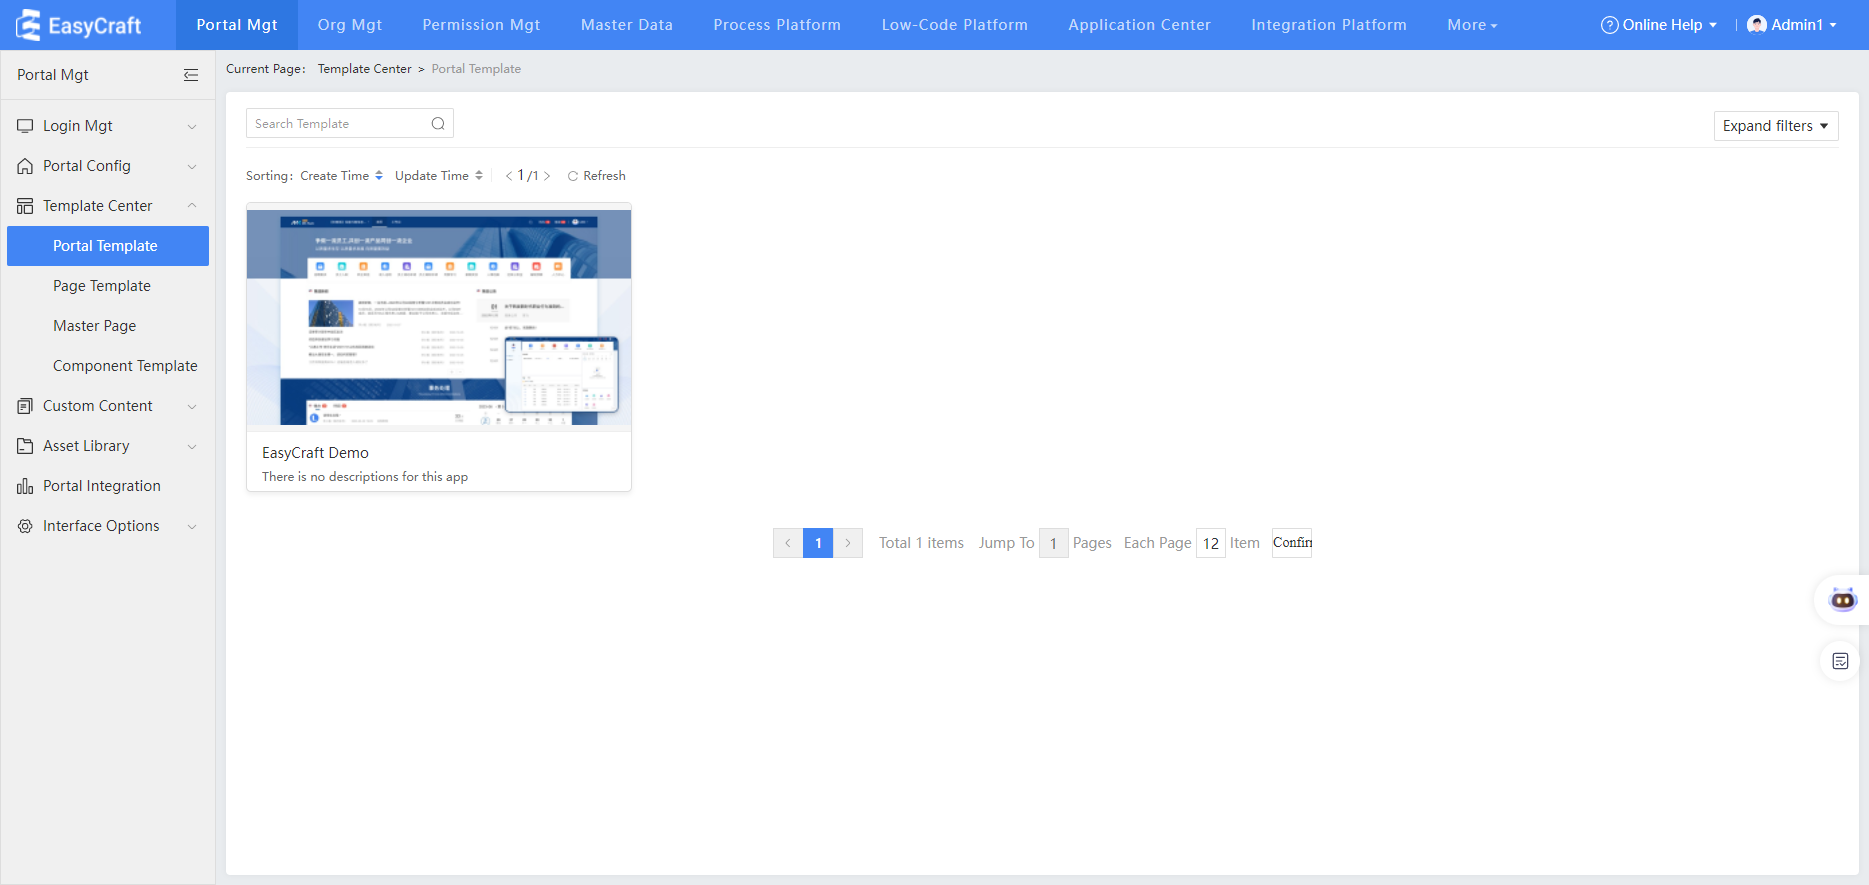
Task: Click the Online Help question mark icon
Action: tap(1609, 25)
